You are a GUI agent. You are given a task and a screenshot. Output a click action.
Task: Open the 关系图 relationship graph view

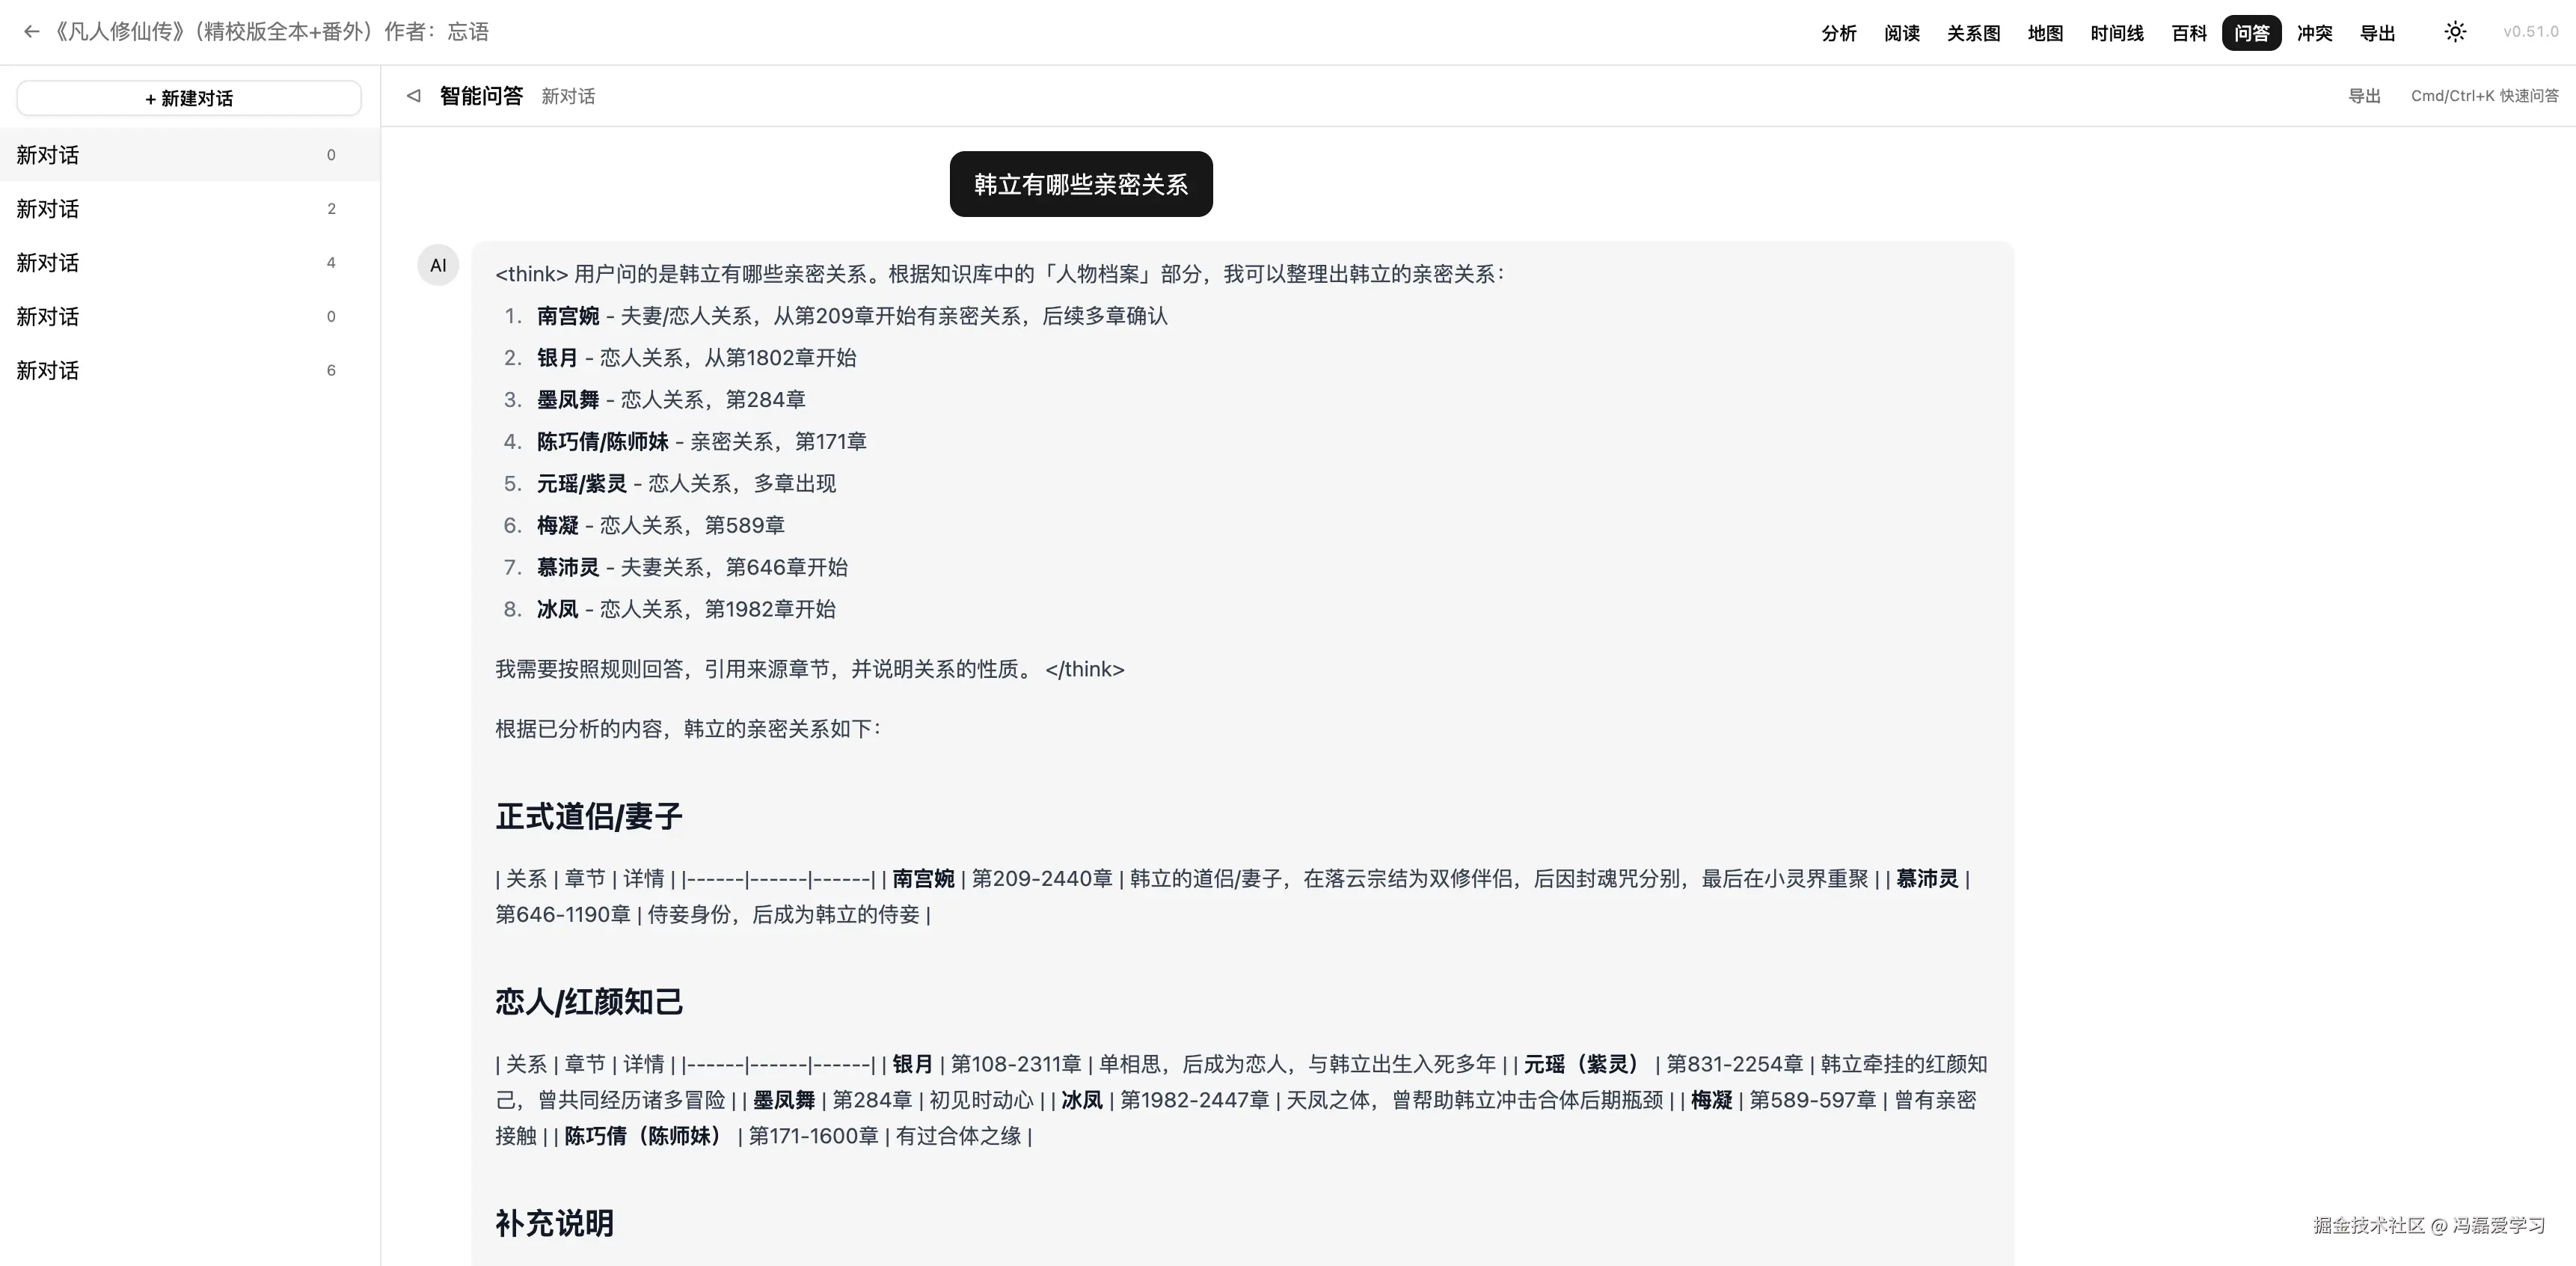(1972, 32)
